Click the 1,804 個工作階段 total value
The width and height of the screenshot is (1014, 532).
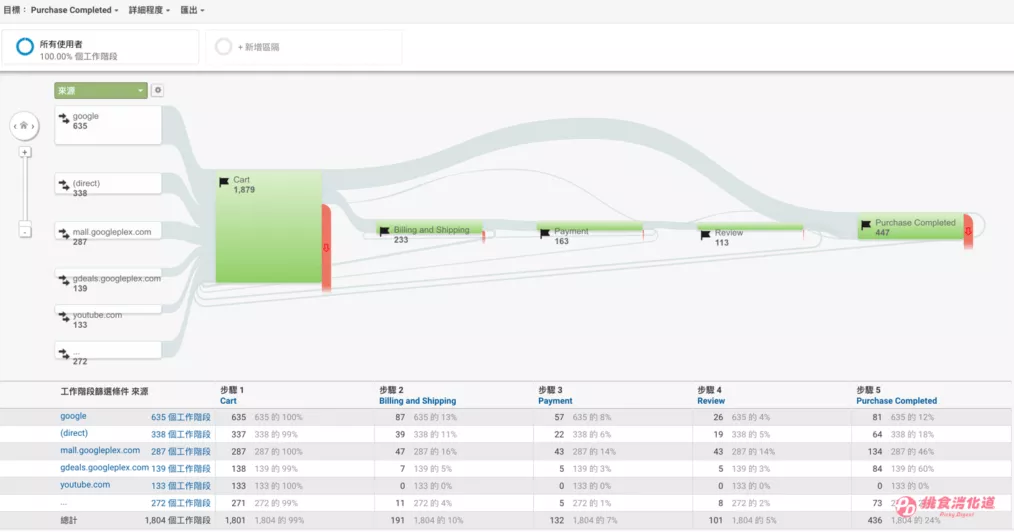click(178, 520)
